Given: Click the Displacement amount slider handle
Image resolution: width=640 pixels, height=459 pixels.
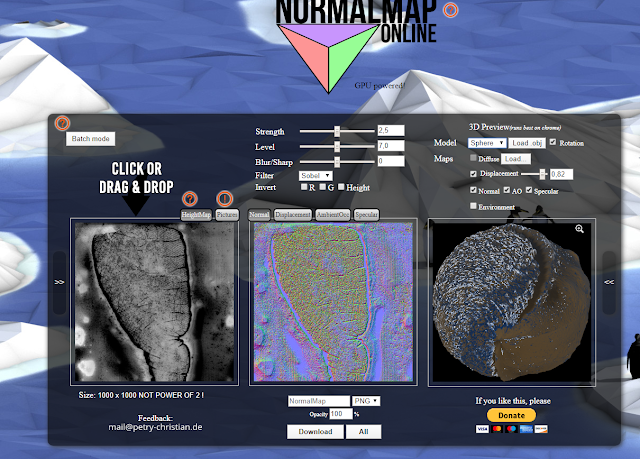Looking at the screenshot, I should (x=542, y=174).
